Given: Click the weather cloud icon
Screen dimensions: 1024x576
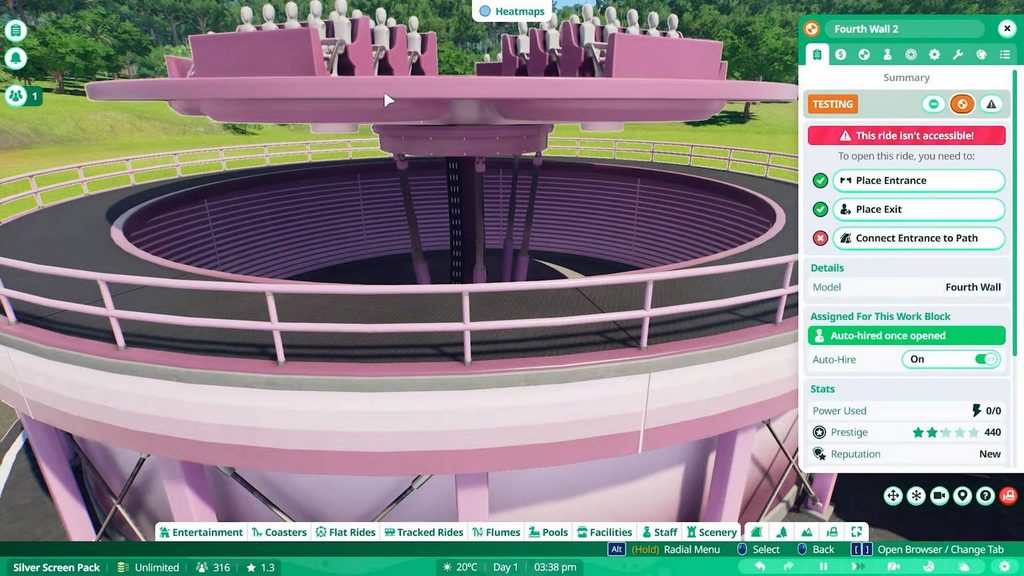Looking at the screenshot, I should click(964, 566).
